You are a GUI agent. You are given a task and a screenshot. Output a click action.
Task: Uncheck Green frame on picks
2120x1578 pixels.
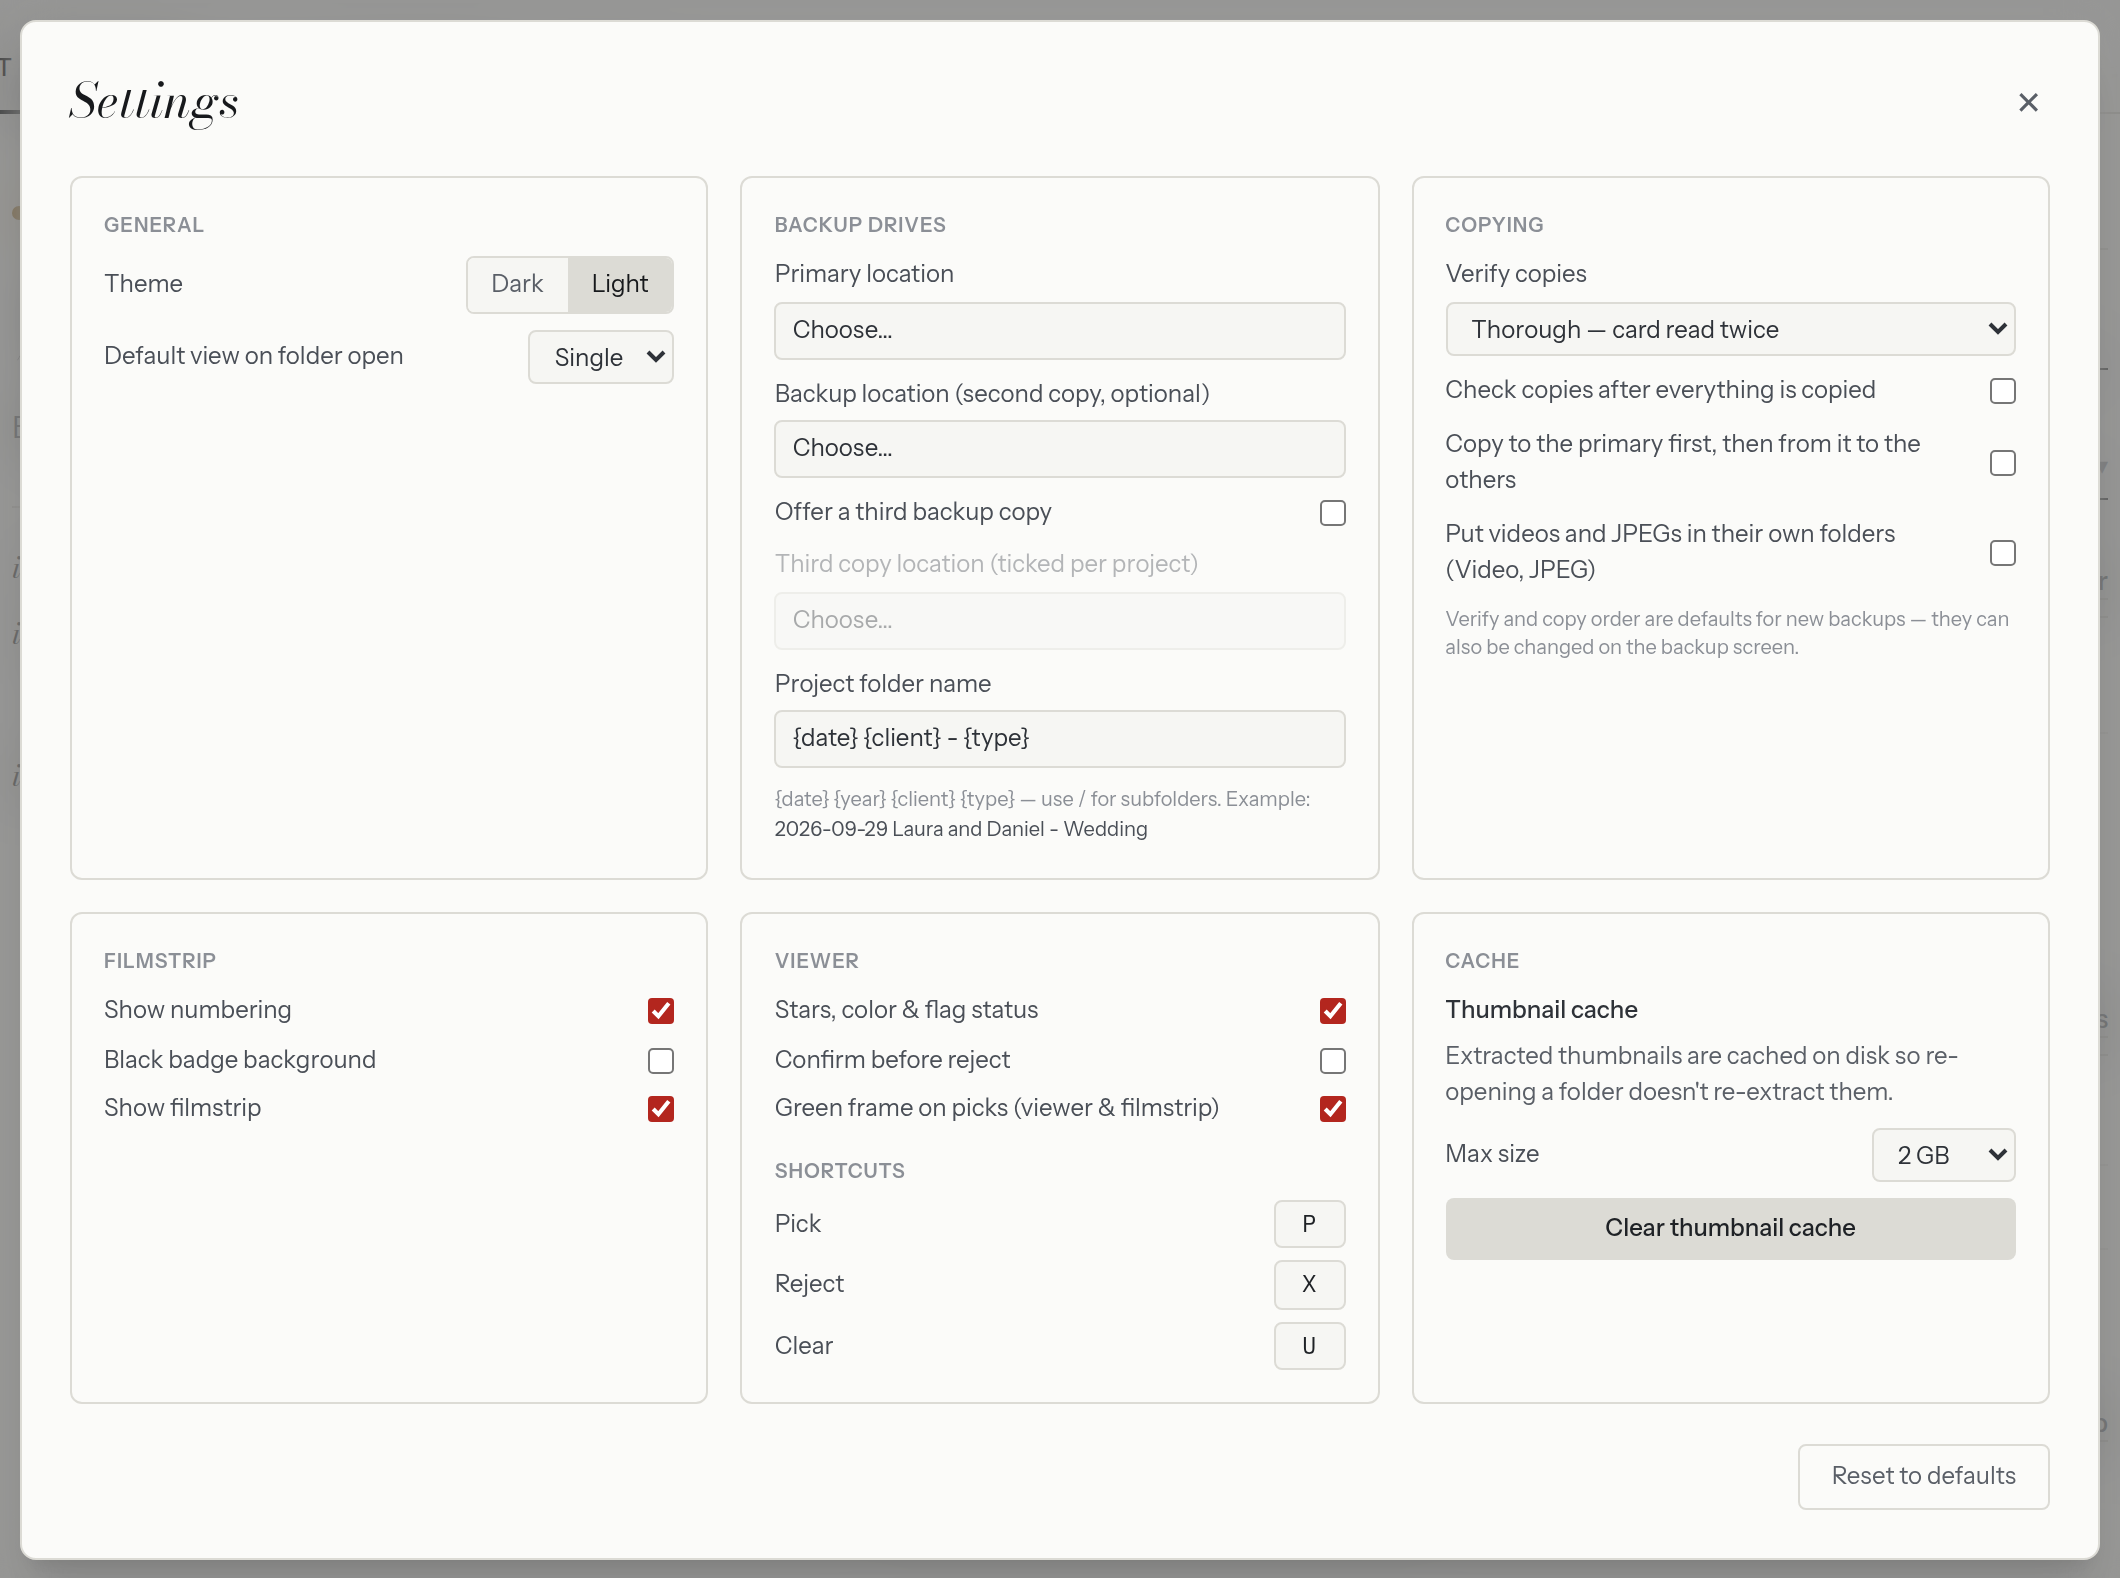[1332, 1109]
